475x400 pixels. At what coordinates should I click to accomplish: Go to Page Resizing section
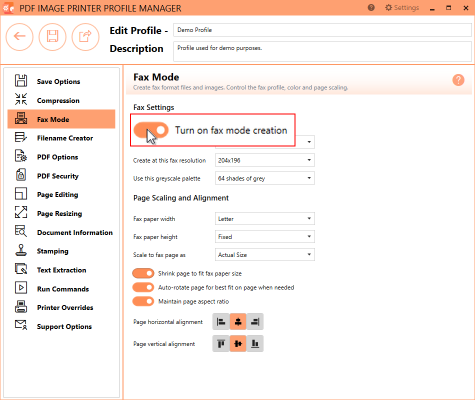61,213
